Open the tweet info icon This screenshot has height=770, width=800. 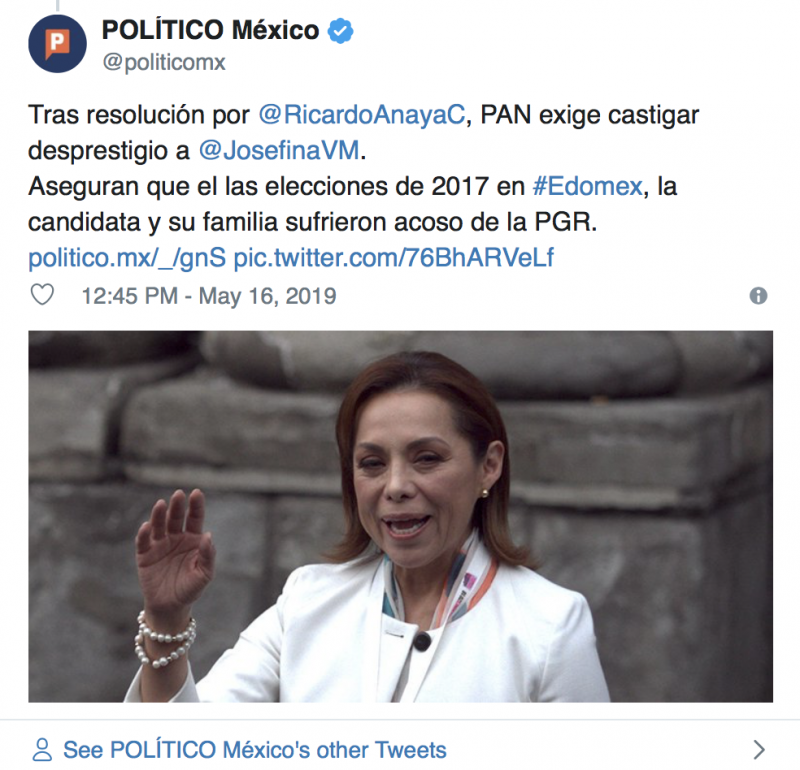click(758, 295)
